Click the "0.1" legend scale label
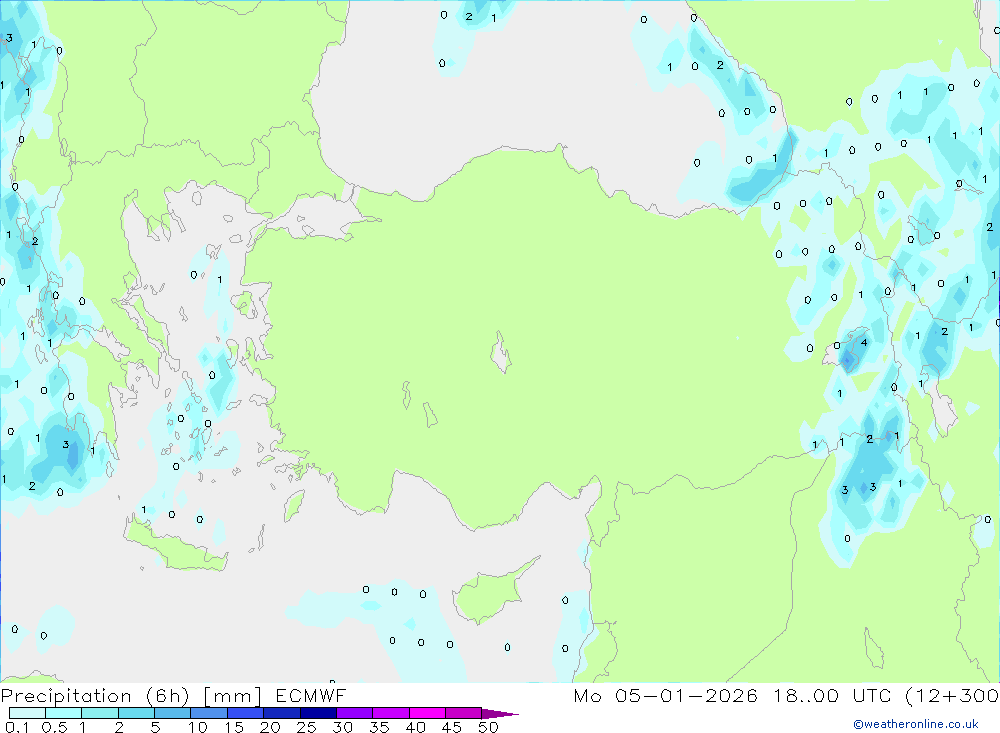The height and width of the screenshot is (733, 1000). coord(17,727)
